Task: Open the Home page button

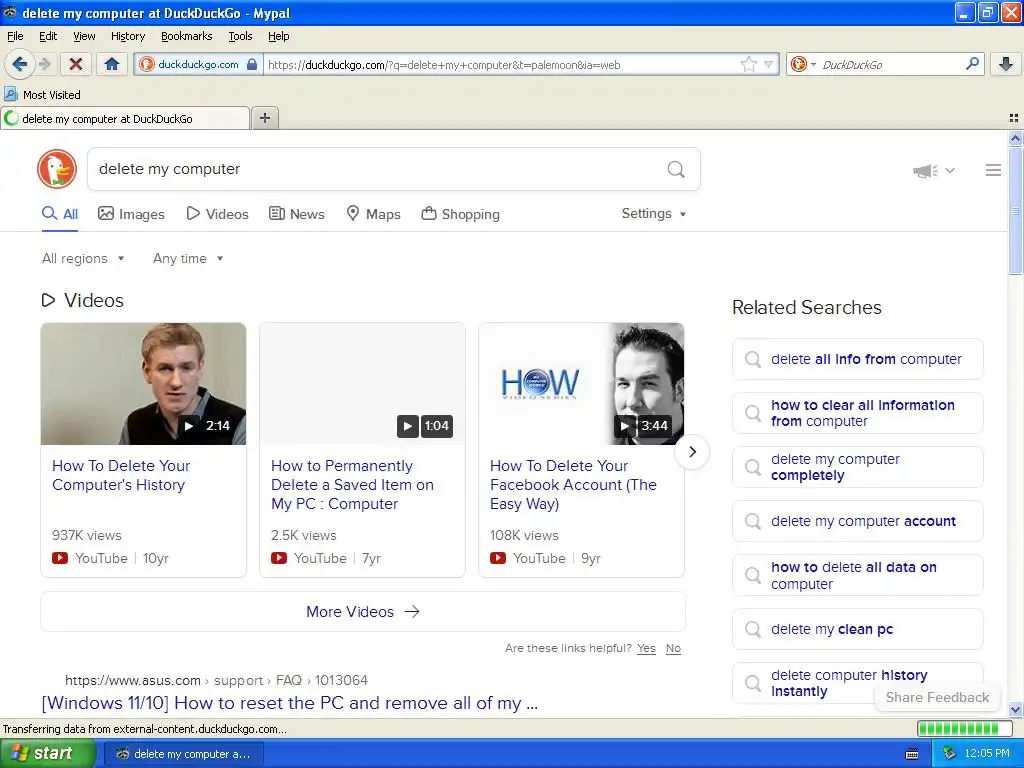Action: 112,64
